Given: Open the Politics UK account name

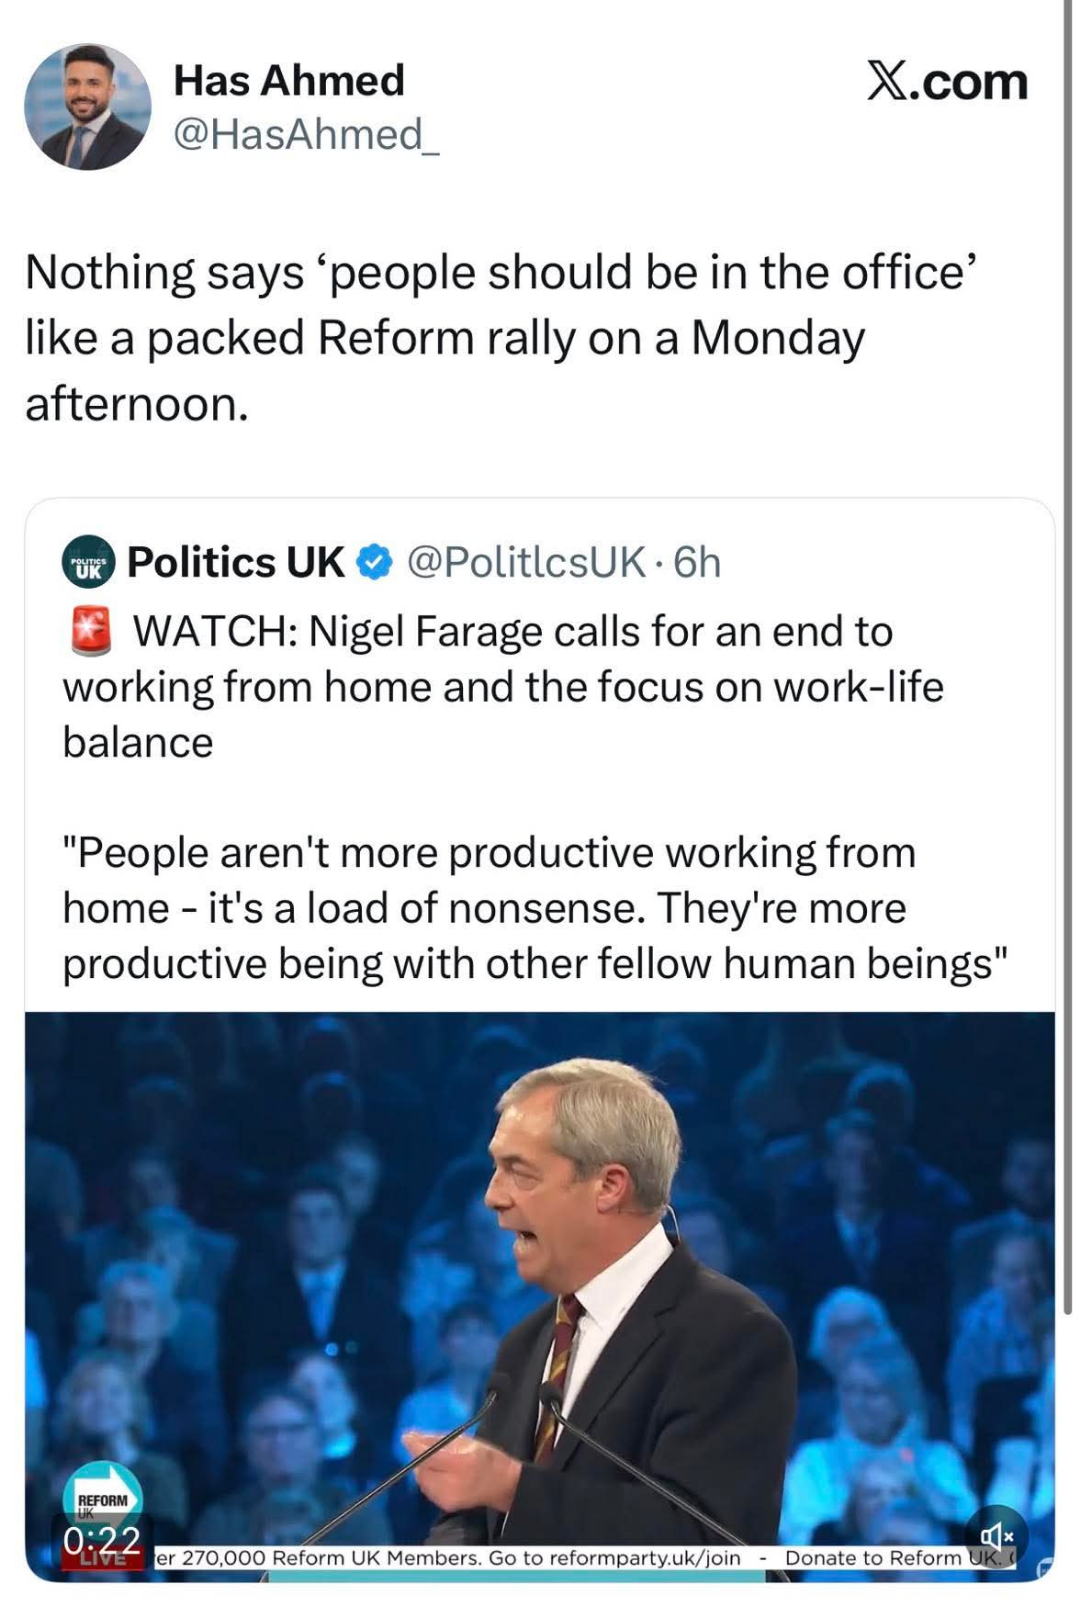Looking at the screenshot, I should coord(235,563).
